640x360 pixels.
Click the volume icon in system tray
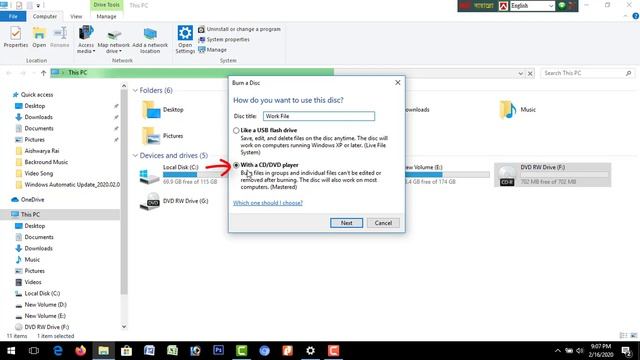point(580,351)
